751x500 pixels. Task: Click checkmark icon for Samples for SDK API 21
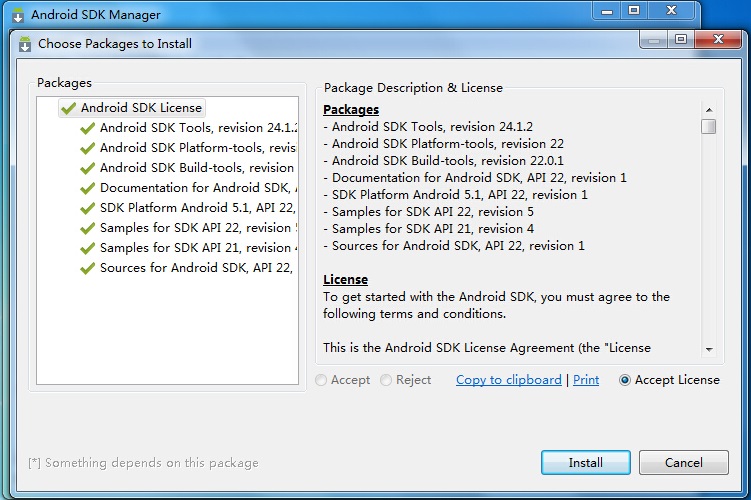click(87, 249)
